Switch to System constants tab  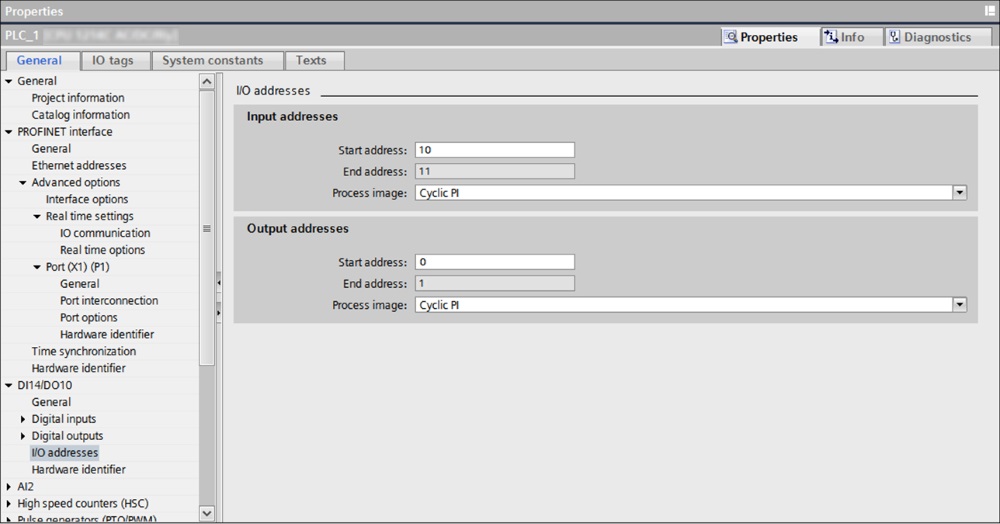pyautogui.click(x=212, y=61)
